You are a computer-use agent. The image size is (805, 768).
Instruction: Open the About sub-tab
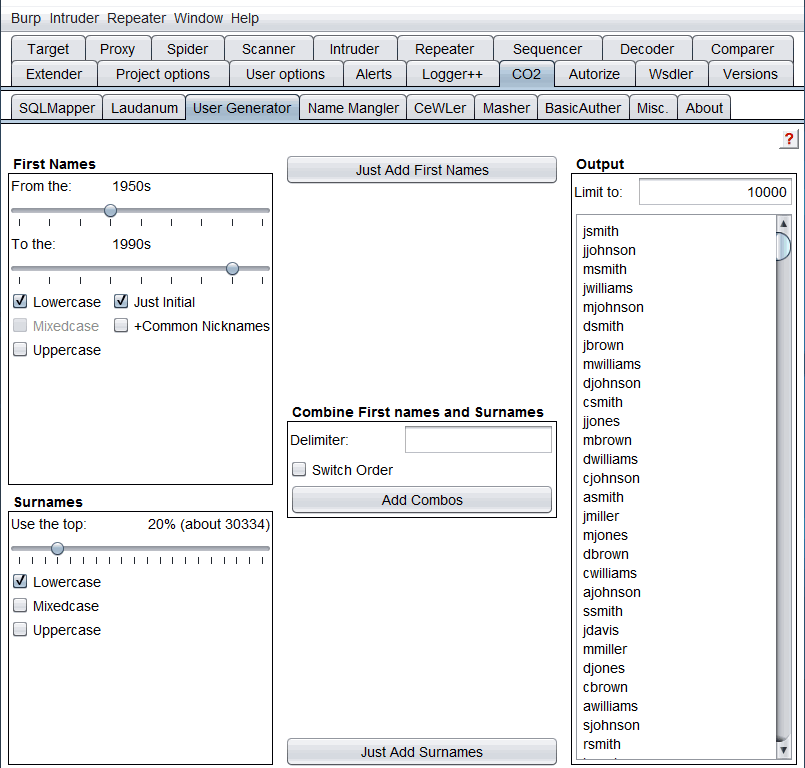[704, 108]
